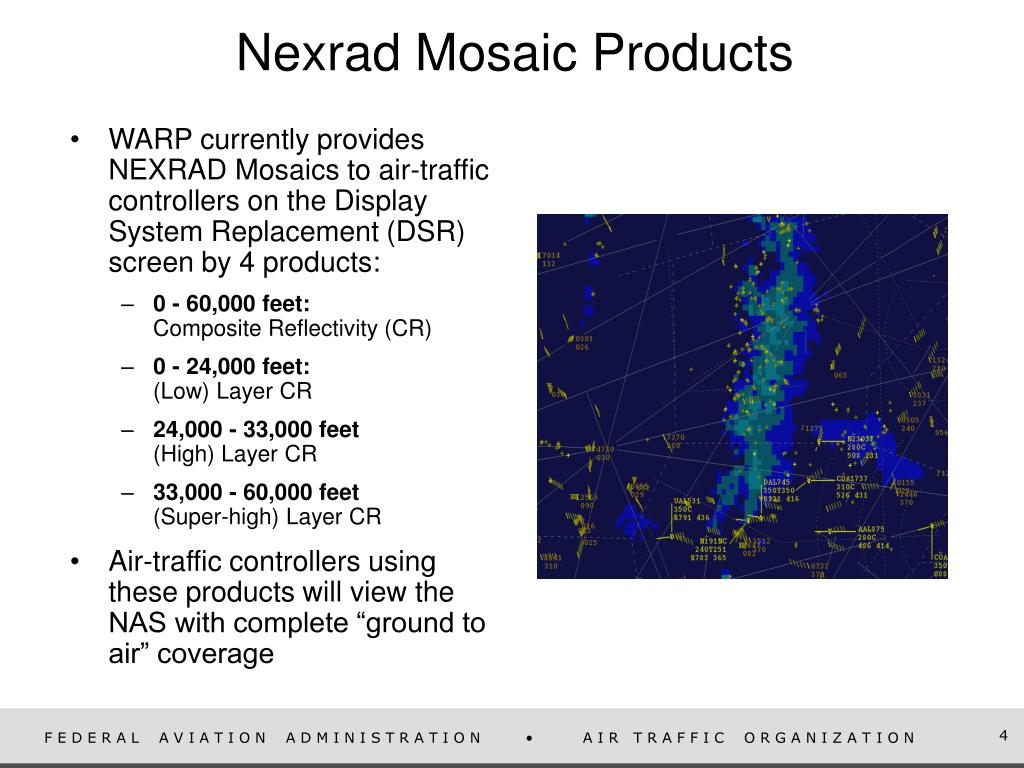Click the Federal Aviation Administration footer text
Screen dimensions: 1024x768
[x=263, y=737]
